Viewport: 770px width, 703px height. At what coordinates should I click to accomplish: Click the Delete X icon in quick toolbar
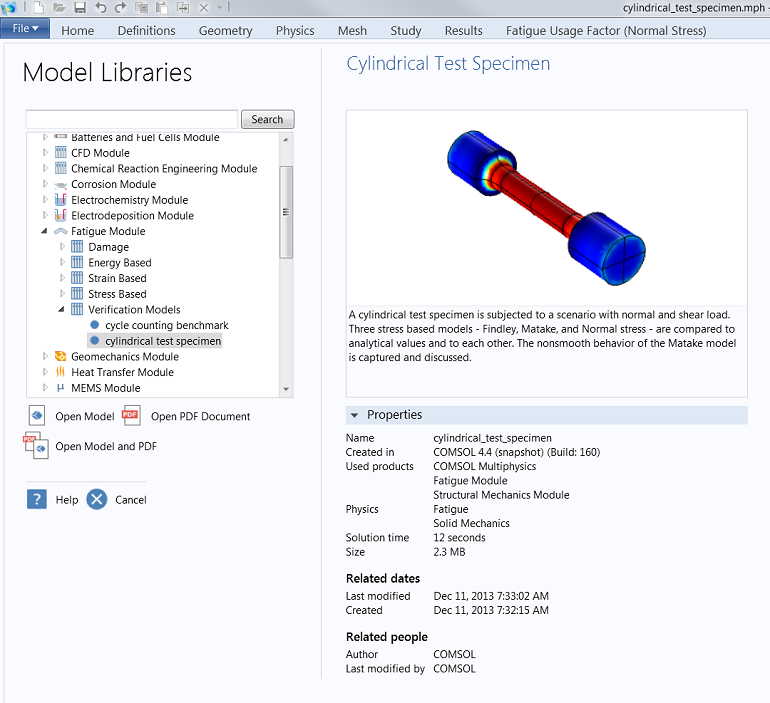point(204,7)
